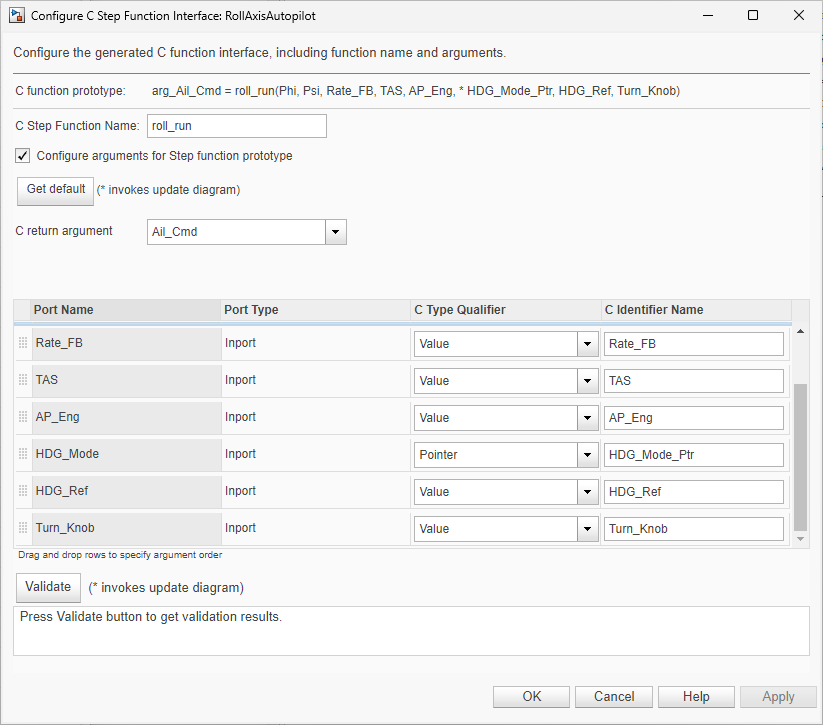
Task: Click the C Identifier Name column header
Action: pyautogui.click(x=653, y=310)
